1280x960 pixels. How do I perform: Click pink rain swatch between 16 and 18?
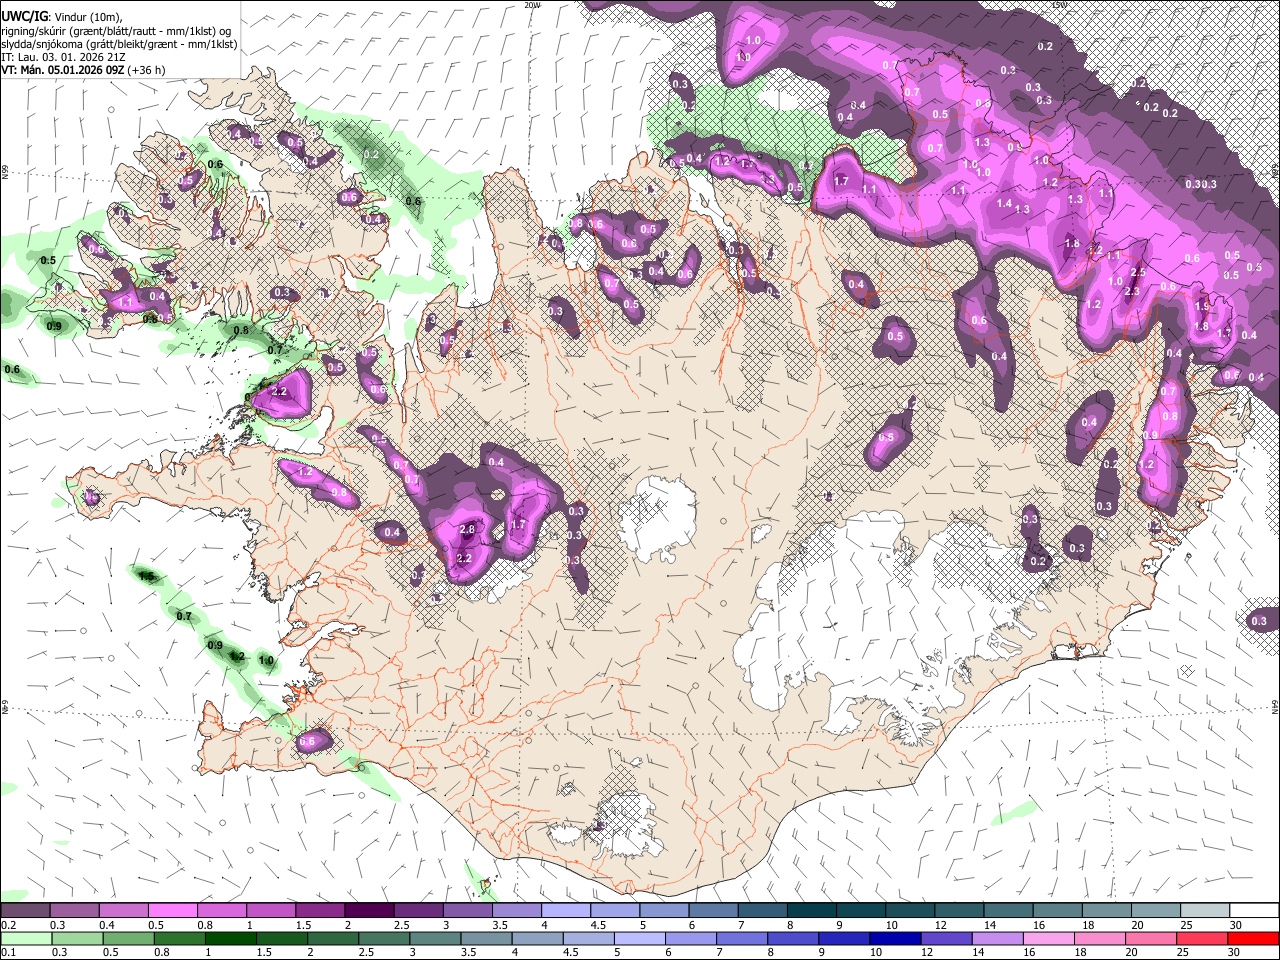(x=1049, y=938)
